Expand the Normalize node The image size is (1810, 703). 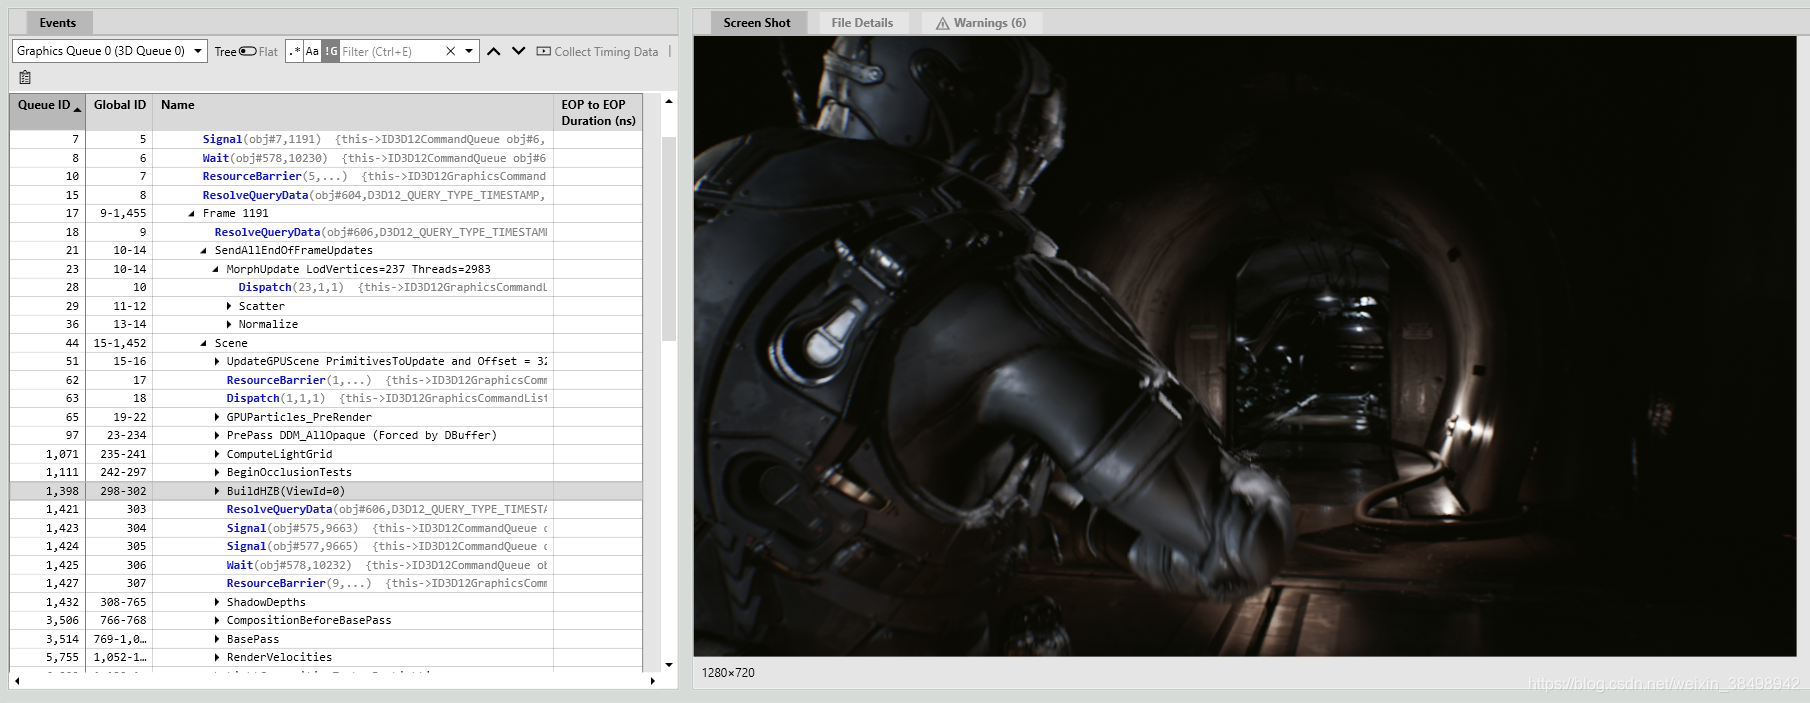point(229,325)
